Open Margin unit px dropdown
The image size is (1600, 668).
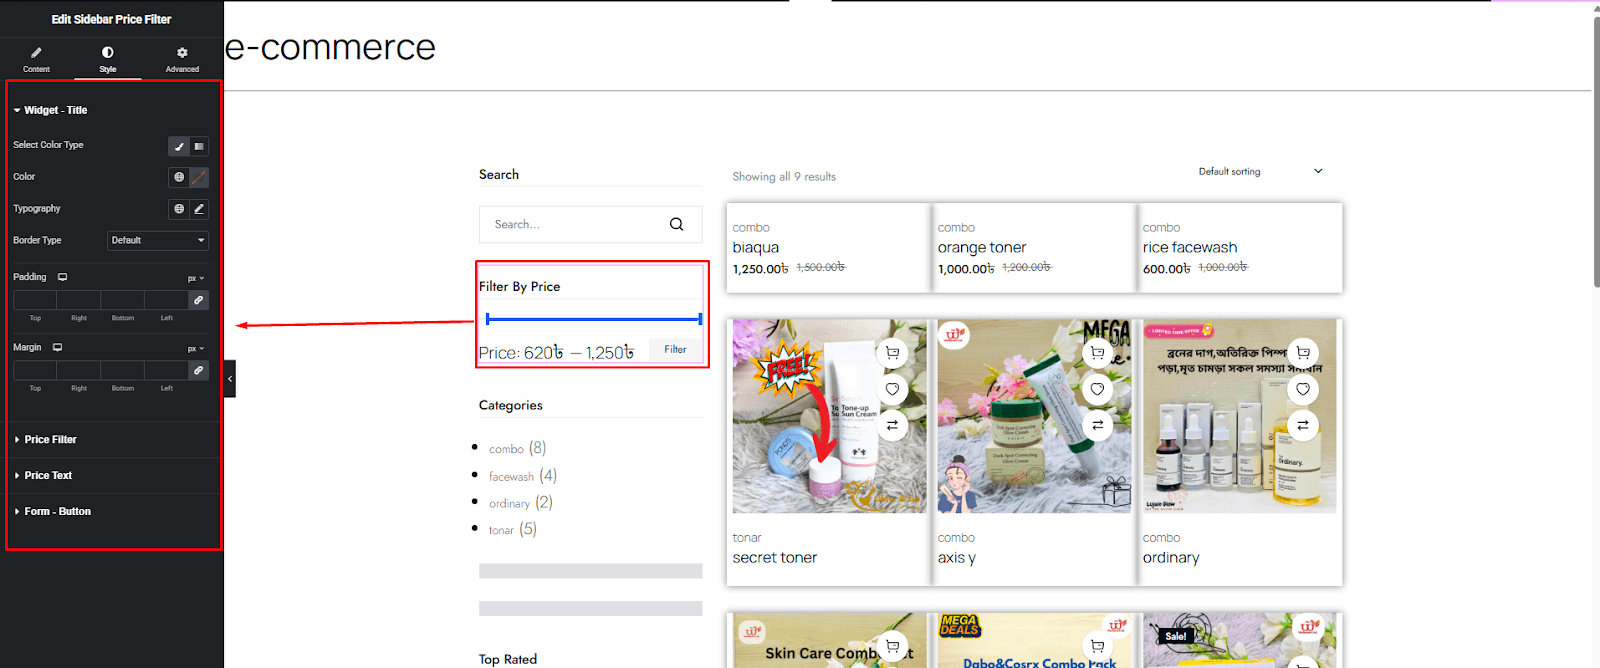coord(196,348)
